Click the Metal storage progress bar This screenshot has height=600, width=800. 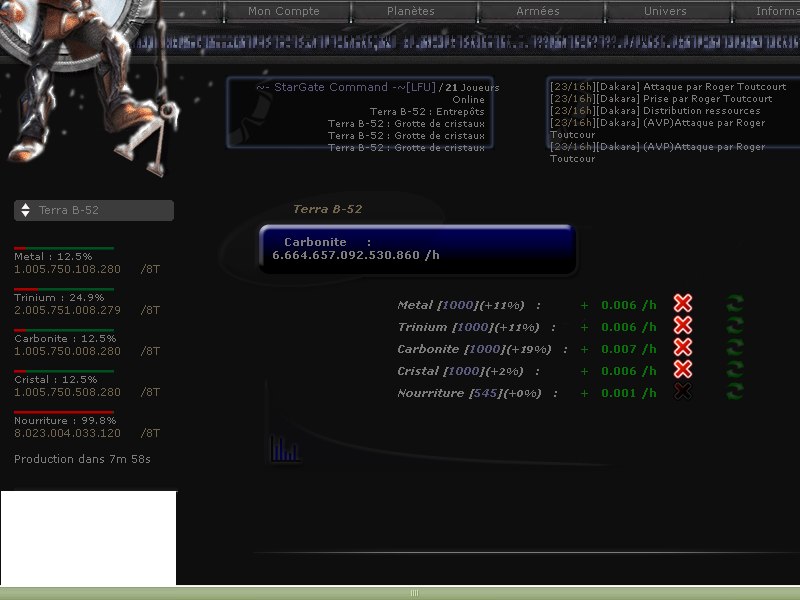pos(64,248)
